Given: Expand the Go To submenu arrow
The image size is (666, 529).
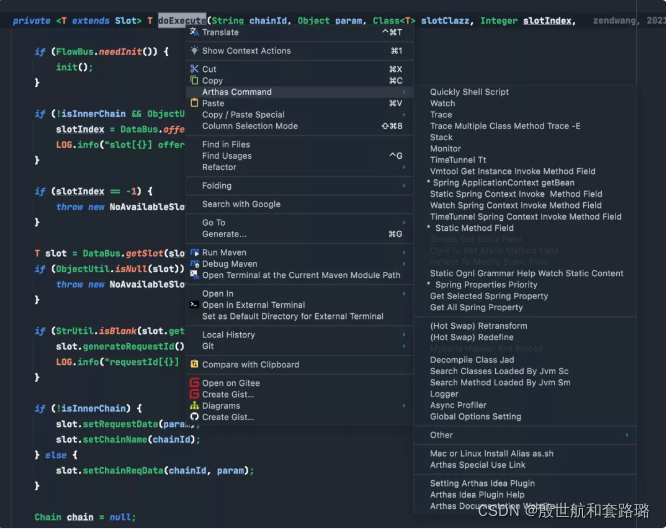Looking at the screenshot, I should click(x=404, y=223).
